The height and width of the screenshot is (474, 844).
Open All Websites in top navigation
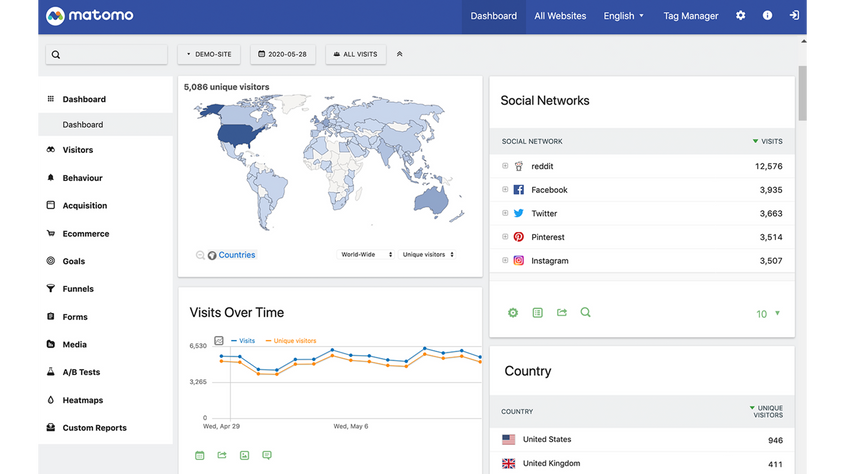[x=560, y=16]
